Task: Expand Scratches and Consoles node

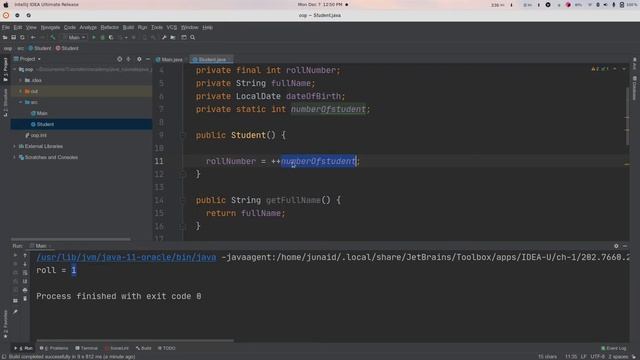Action: 15,157
